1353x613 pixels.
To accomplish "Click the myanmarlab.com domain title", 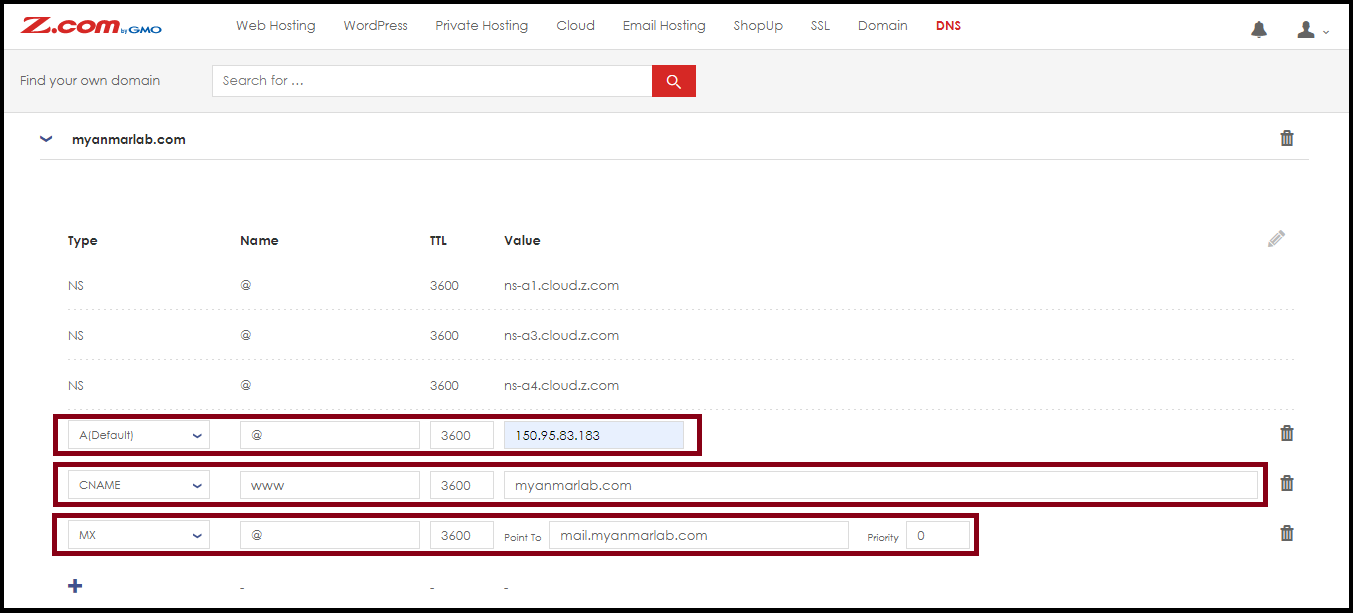I will [x=129, y=140].
